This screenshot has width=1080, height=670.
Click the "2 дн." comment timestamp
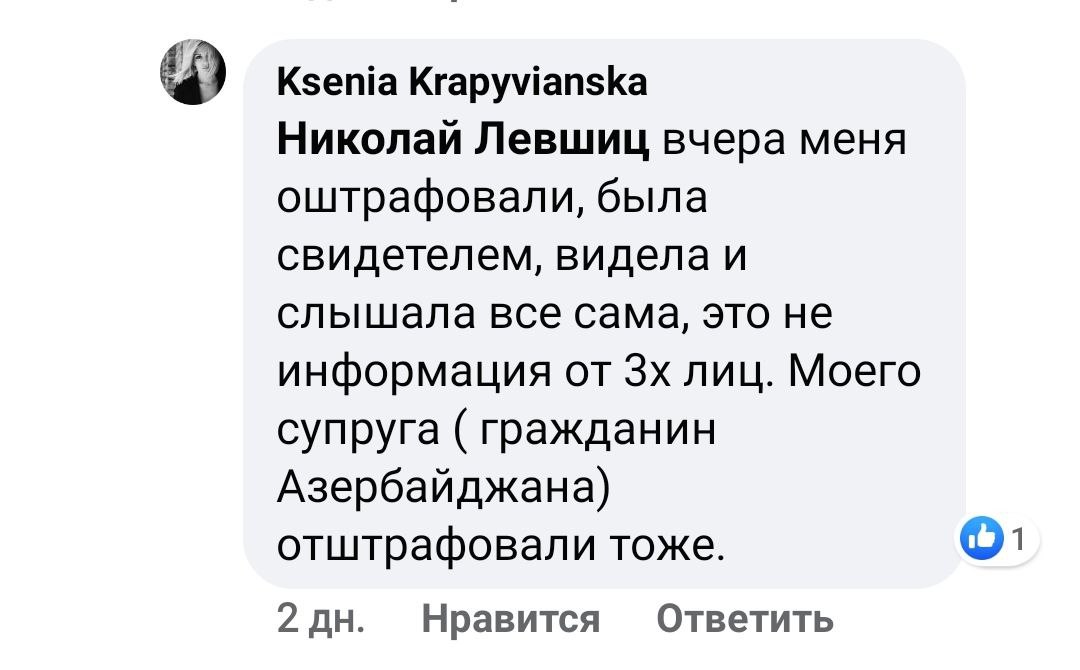pos(320,620)
